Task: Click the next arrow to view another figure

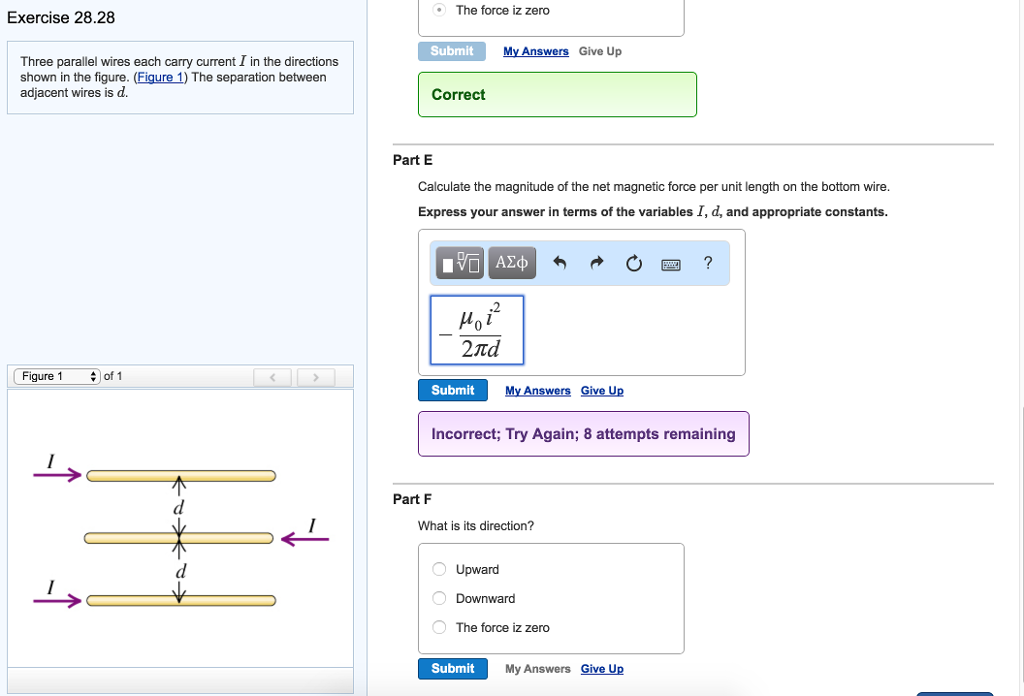Action: (x=315, y=376)
